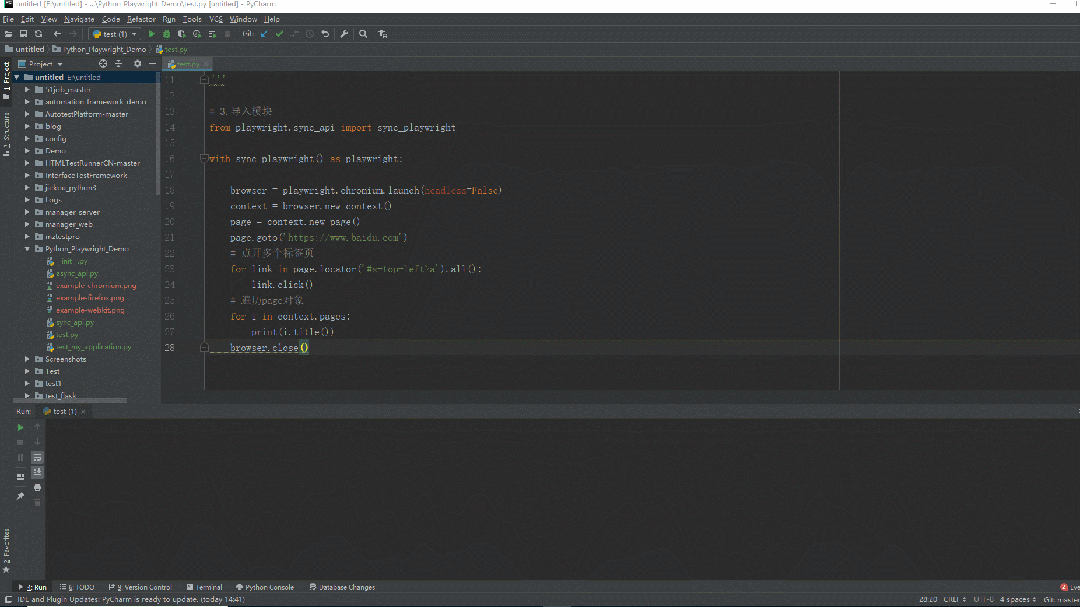Open the Project view dropdown
The height and width of the screenshot is (607, 1080).
41,63
